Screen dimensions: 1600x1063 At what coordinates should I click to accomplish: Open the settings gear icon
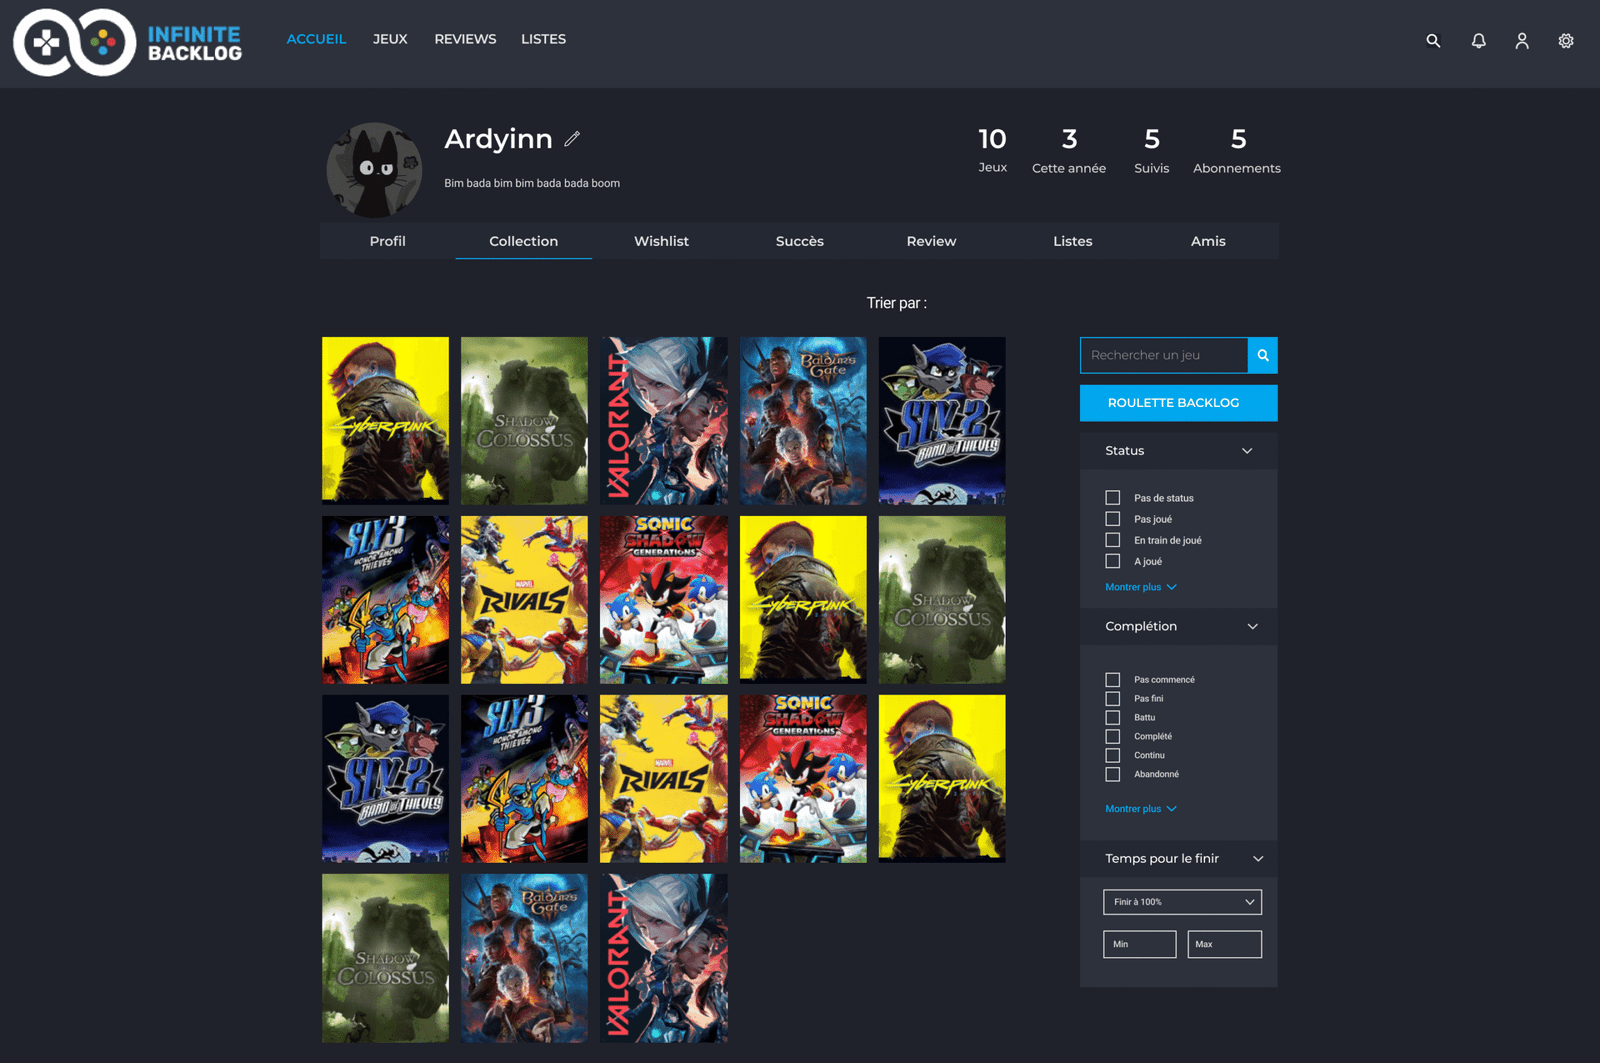click(1566, 41)
